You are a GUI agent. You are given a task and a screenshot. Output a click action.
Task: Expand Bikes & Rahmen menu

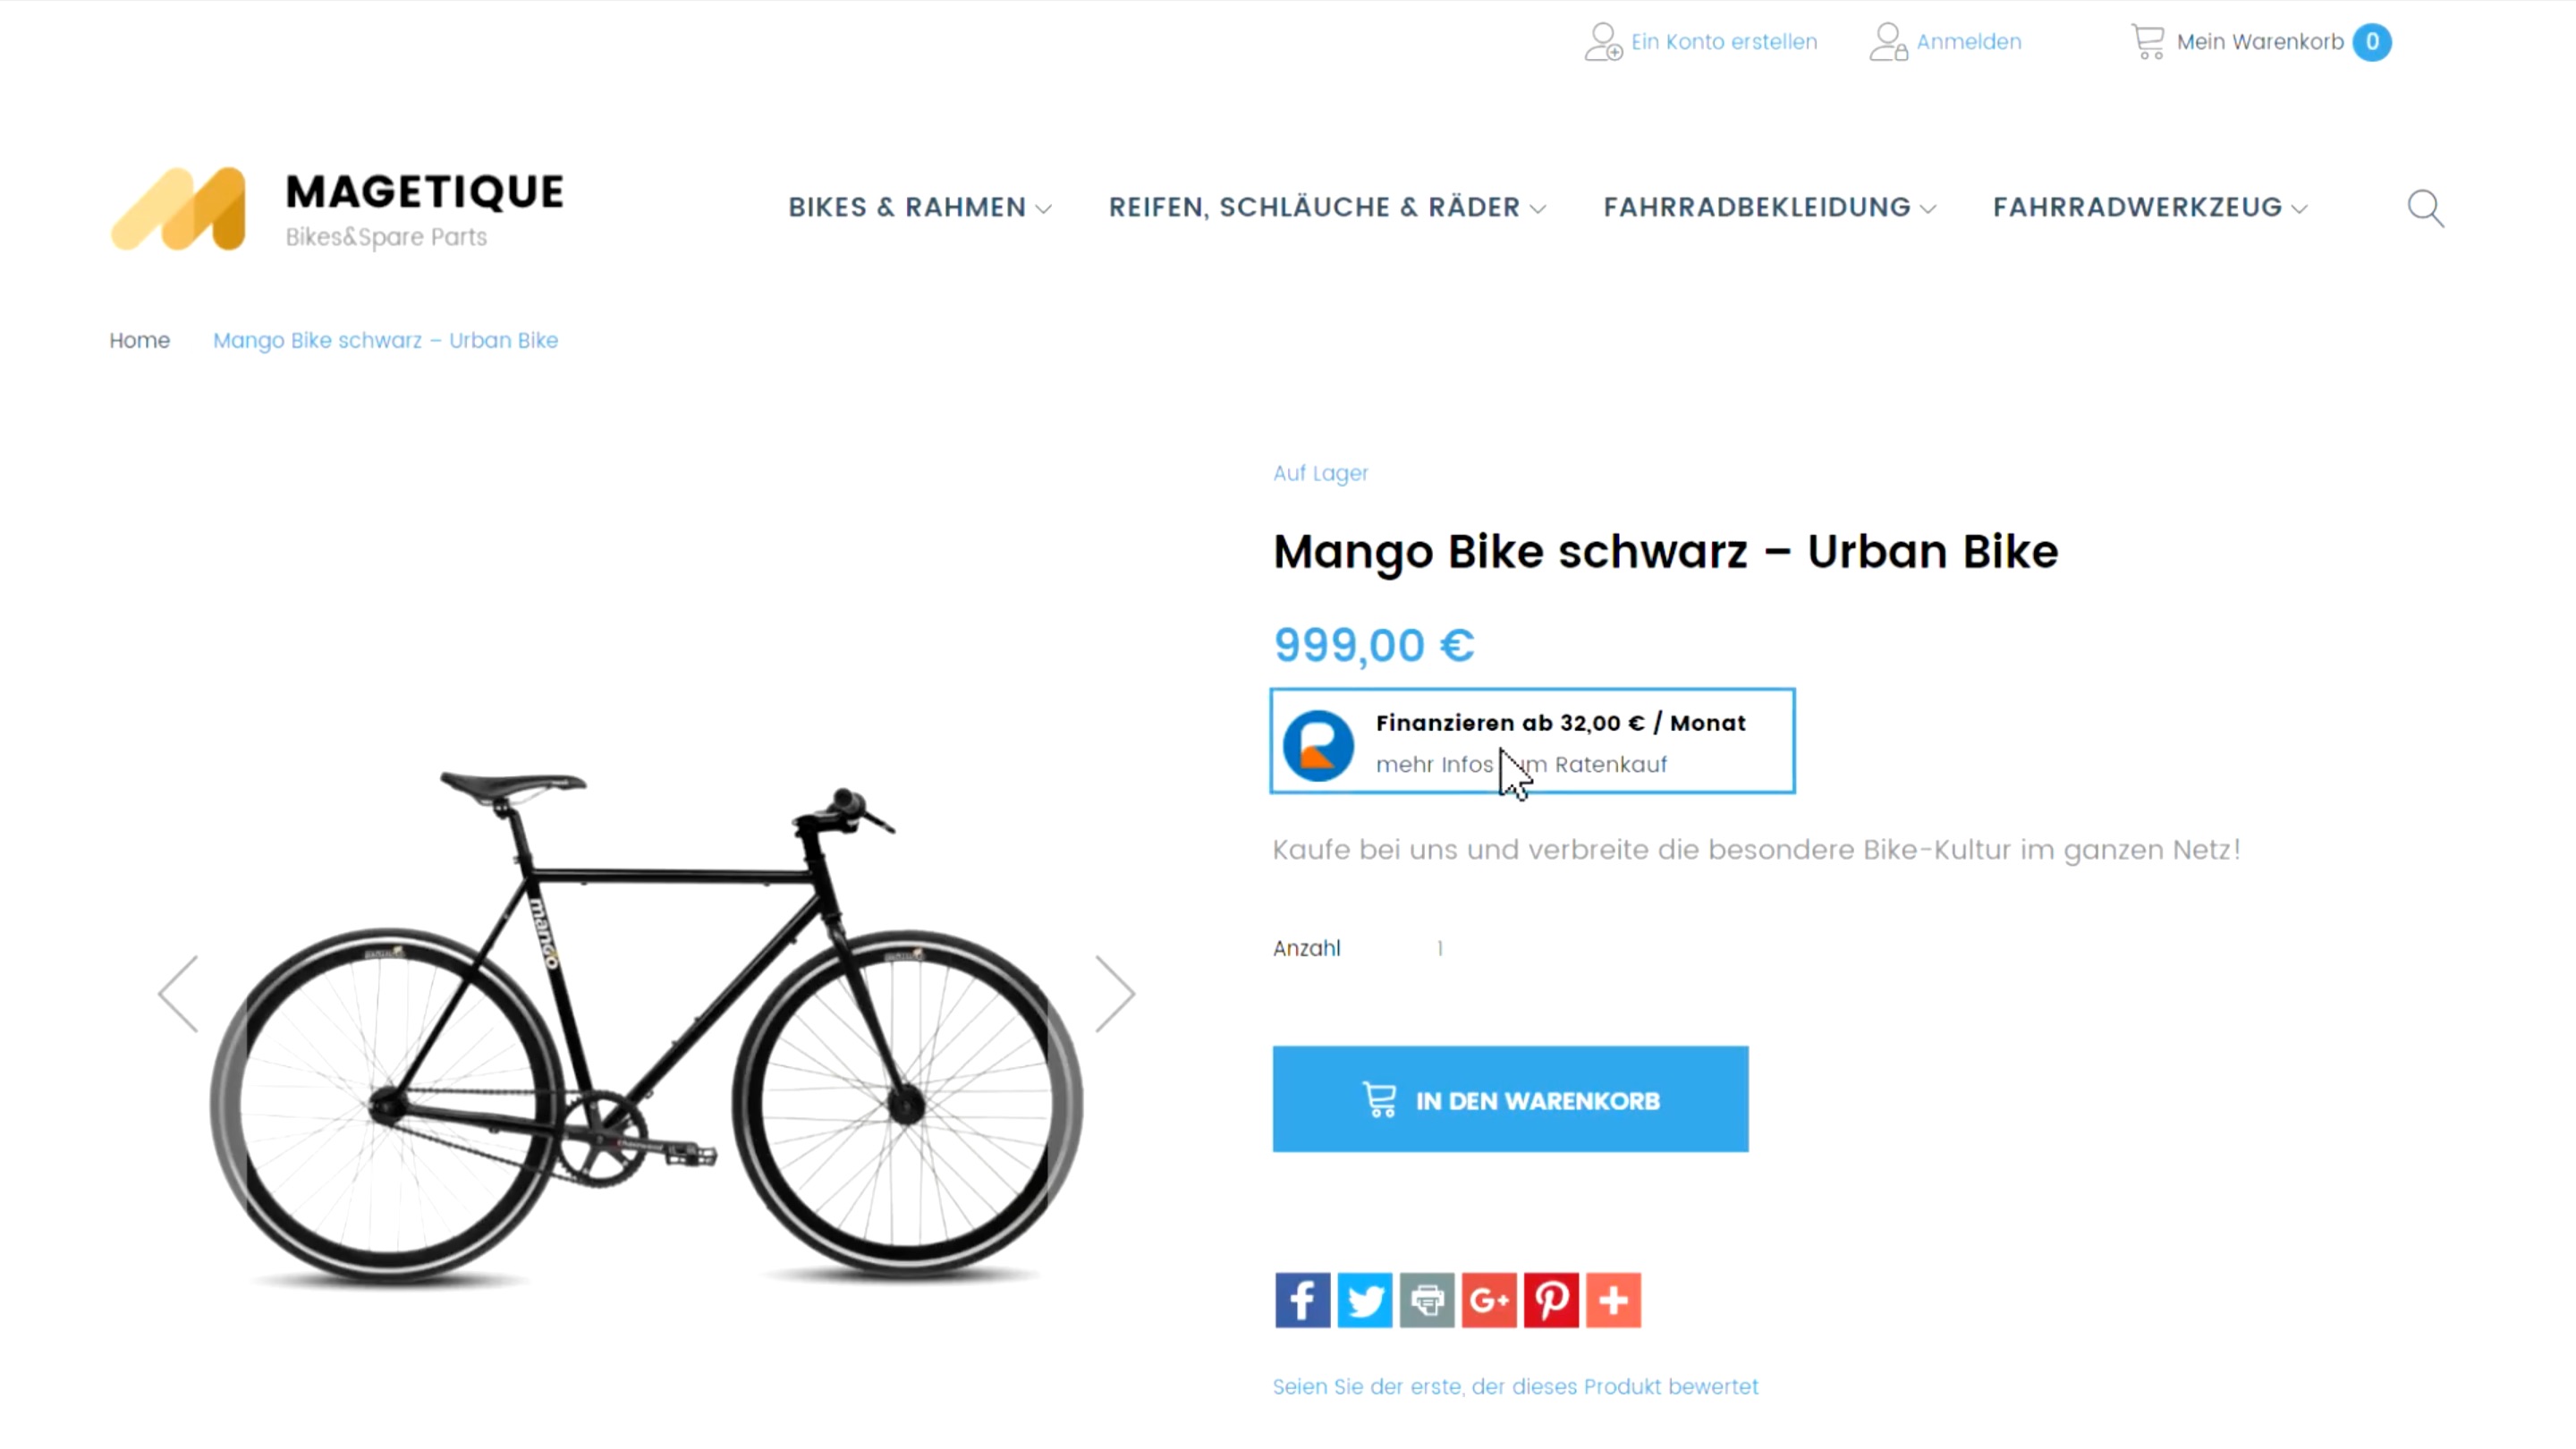tap(920, 207)
